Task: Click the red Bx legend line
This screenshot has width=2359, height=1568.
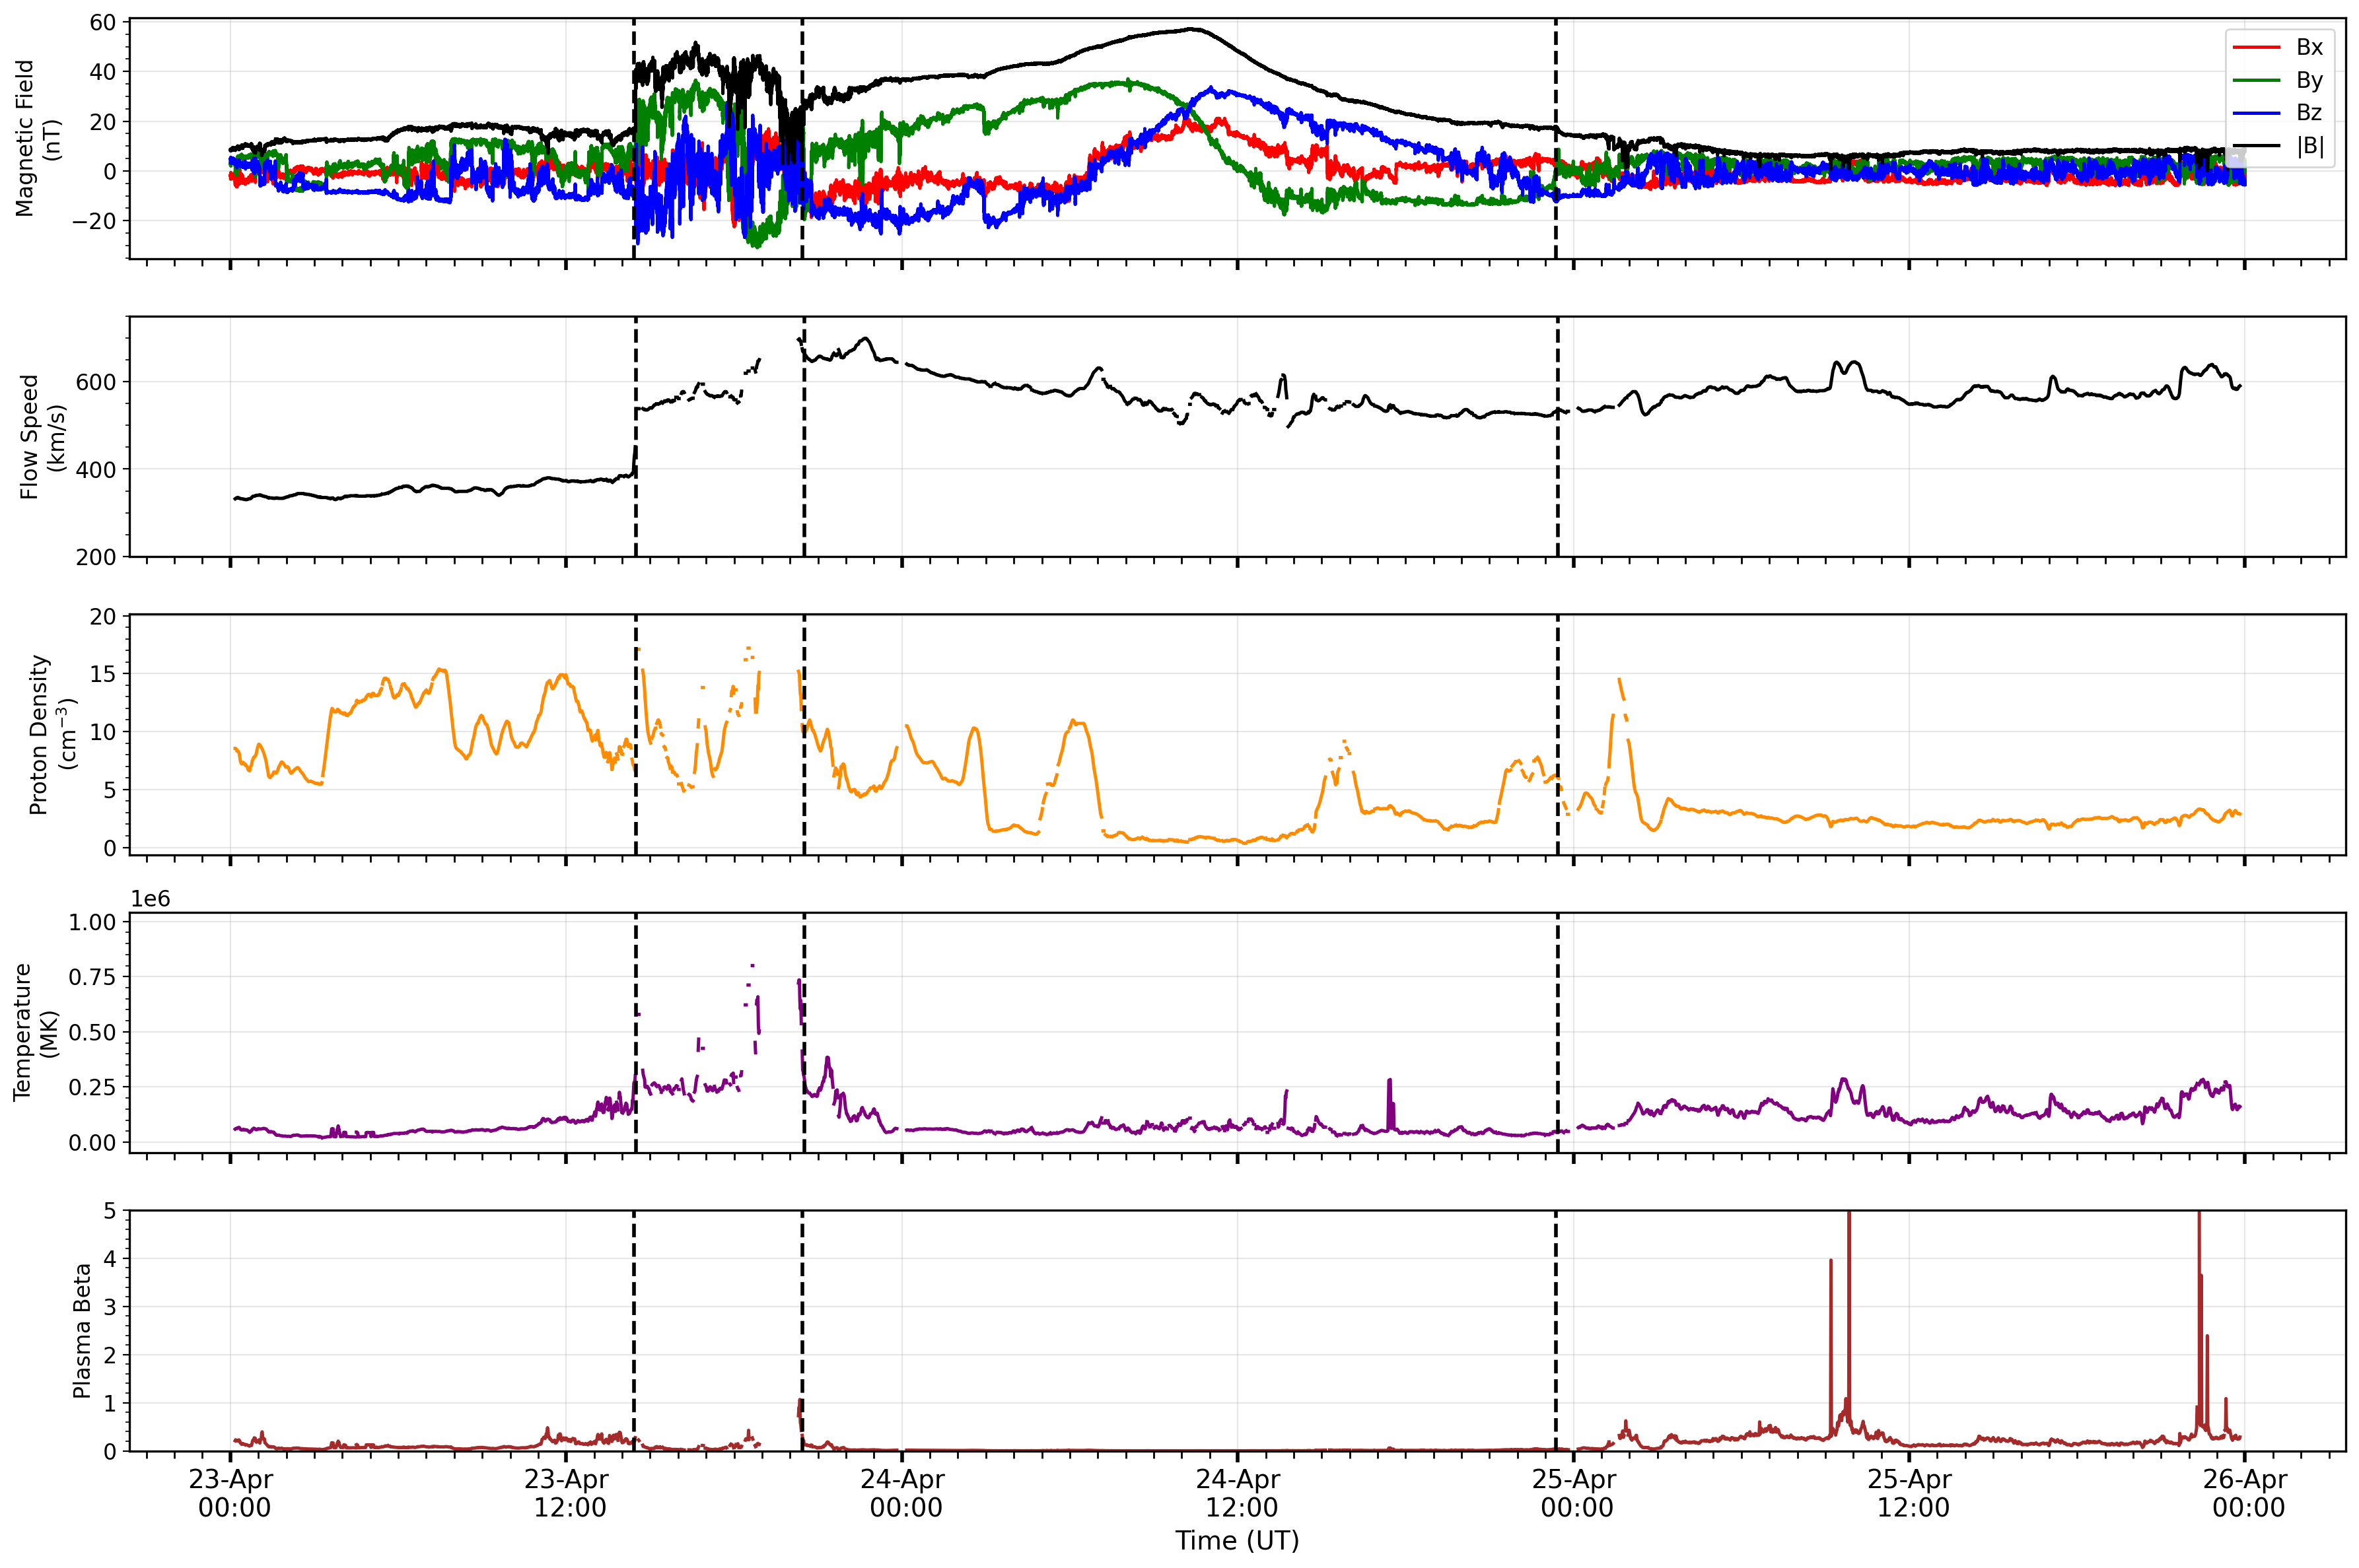Action: (2256, 47)
